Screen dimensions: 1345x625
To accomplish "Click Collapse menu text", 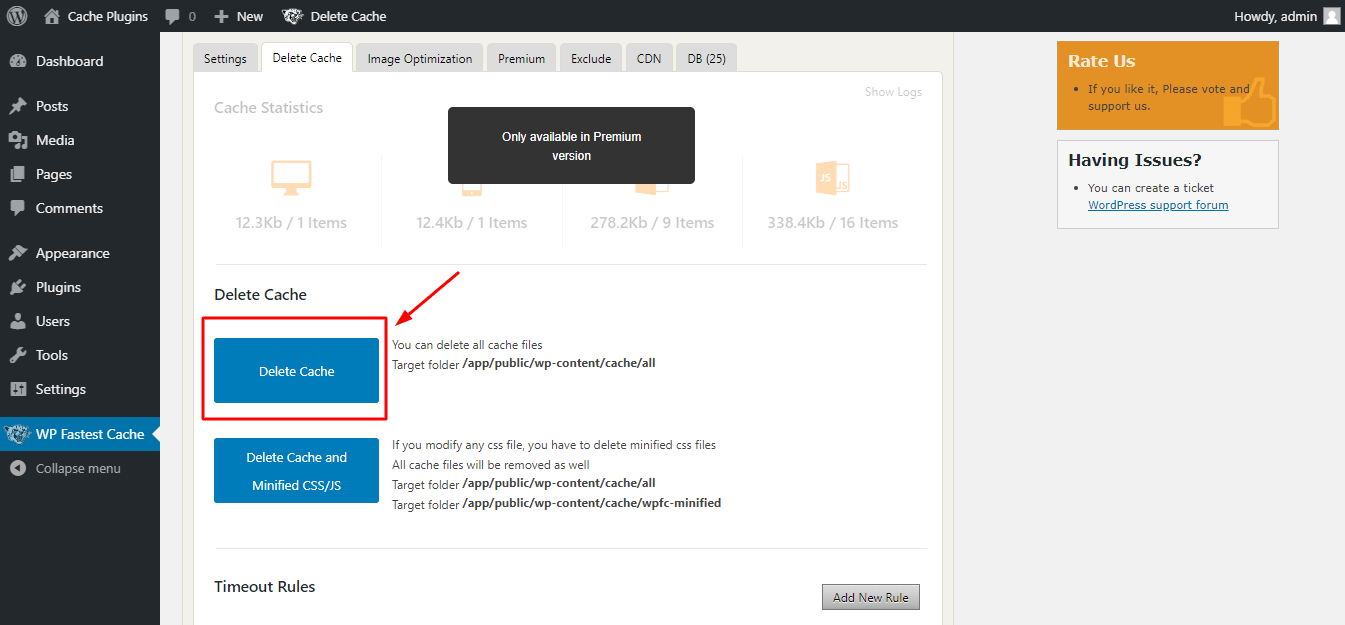I will (x=78, y=468).
